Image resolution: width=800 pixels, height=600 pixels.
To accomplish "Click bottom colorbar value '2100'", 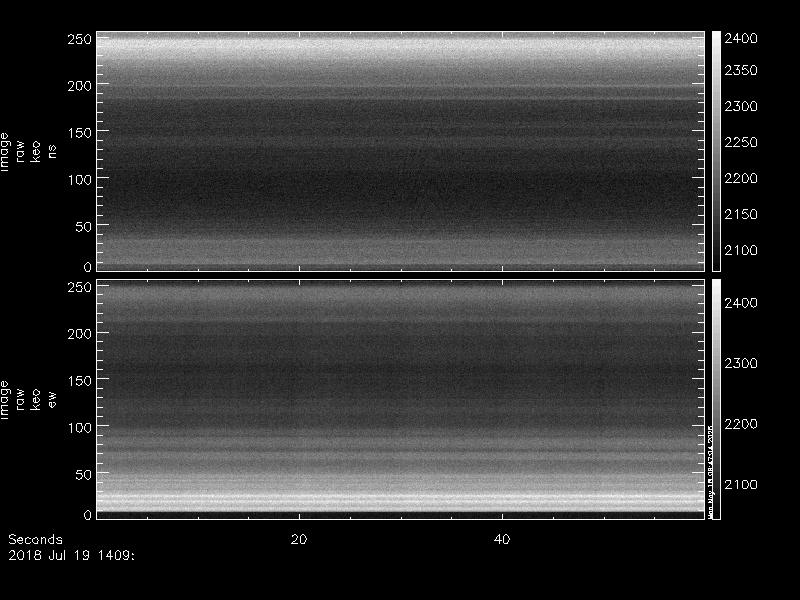I will [x=741, y=484].
